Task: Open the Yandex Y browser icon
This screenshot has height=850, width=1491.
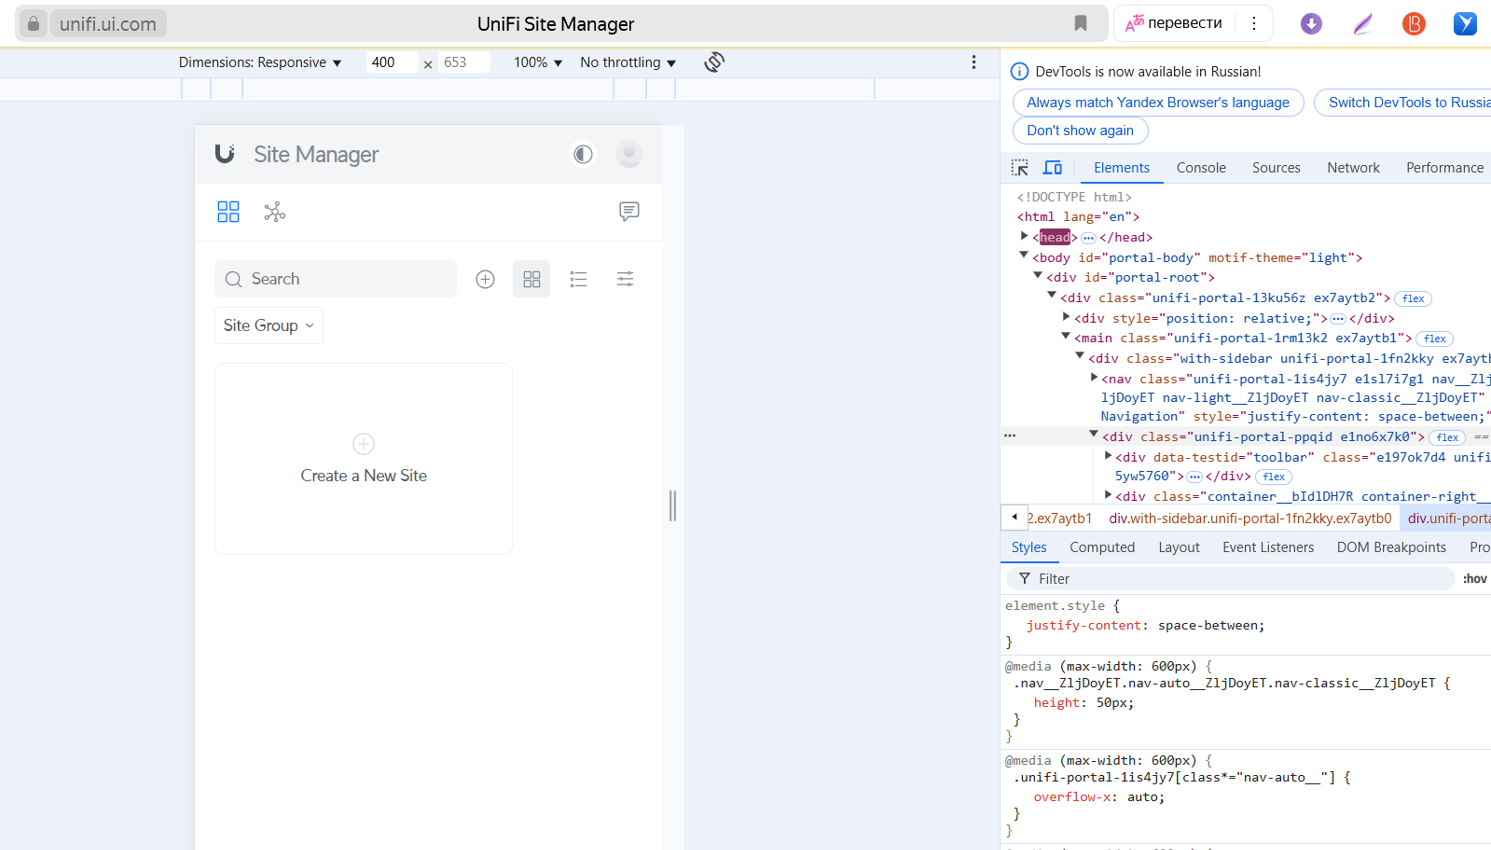Action: 1465,23
